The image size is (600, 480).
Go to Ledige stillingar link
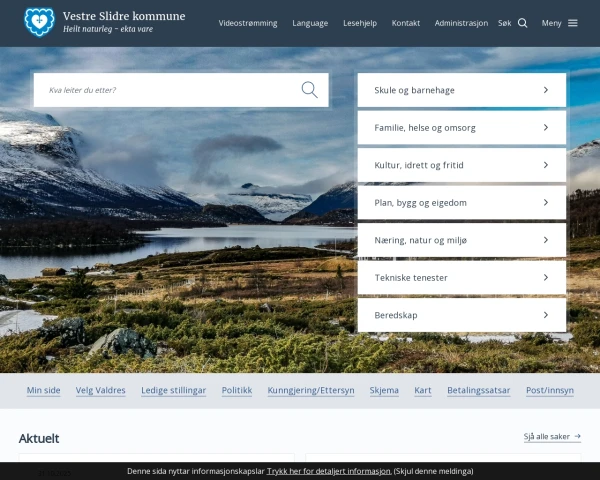pos(173,390)
